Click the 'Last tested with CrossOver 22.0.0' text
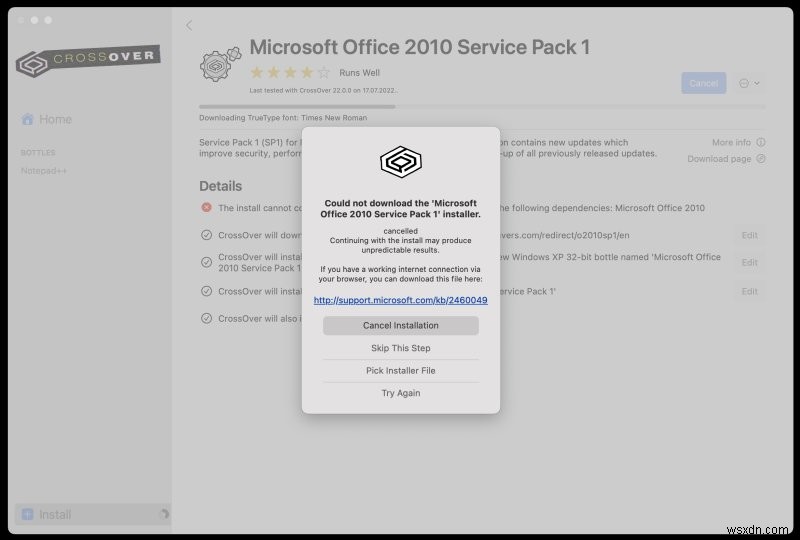The height and width of the screenshot is (540, 800). pos(323,90)
